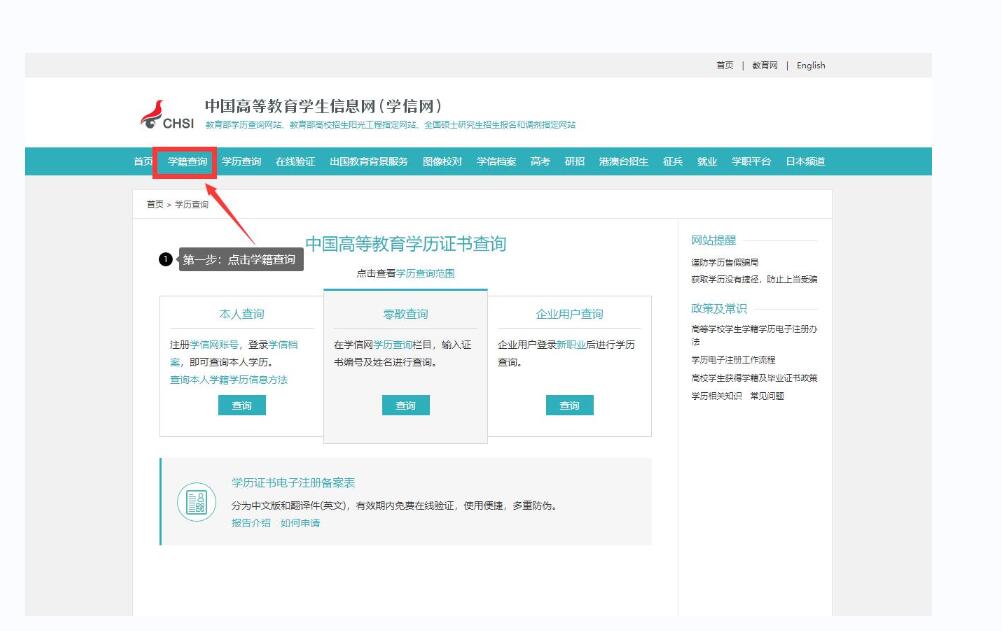Click the certificate record form icon
This screenshot has height=631, width=1002.
[196, 502]
